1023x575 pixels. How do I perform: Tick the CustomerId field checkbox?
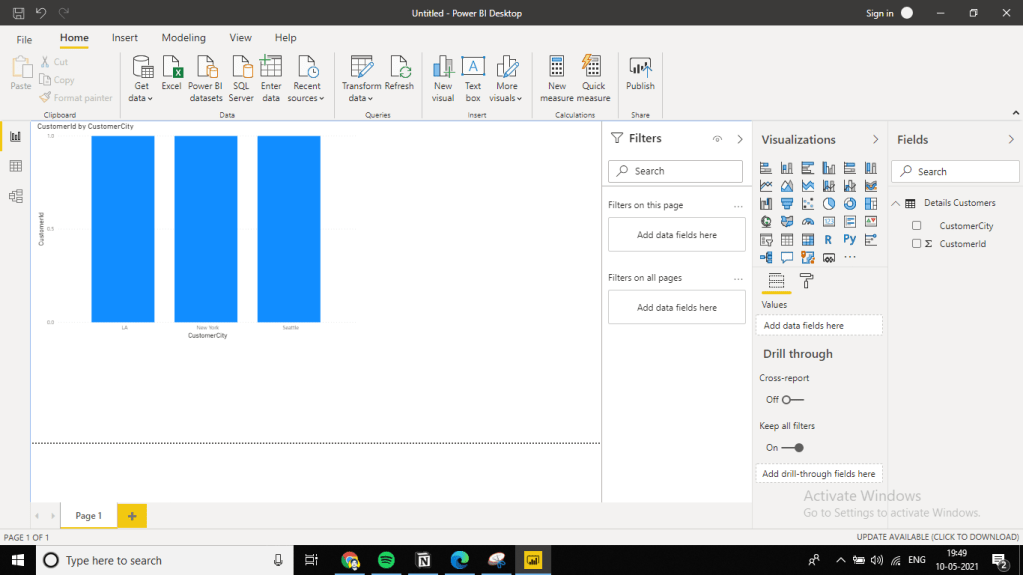(916, 244)
